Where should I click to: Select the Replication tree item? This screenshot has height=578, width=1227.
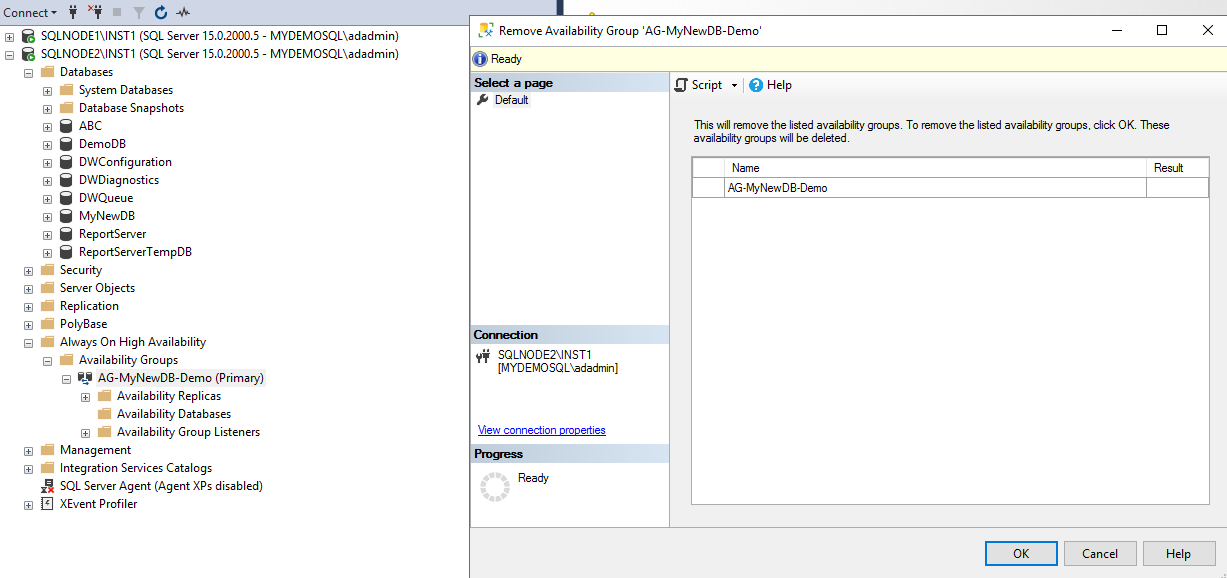click(89, 306)
